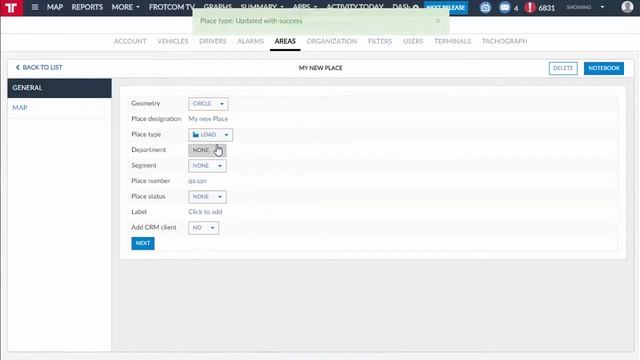
Task: Go to MAP in top navigation
Action: 55,7
